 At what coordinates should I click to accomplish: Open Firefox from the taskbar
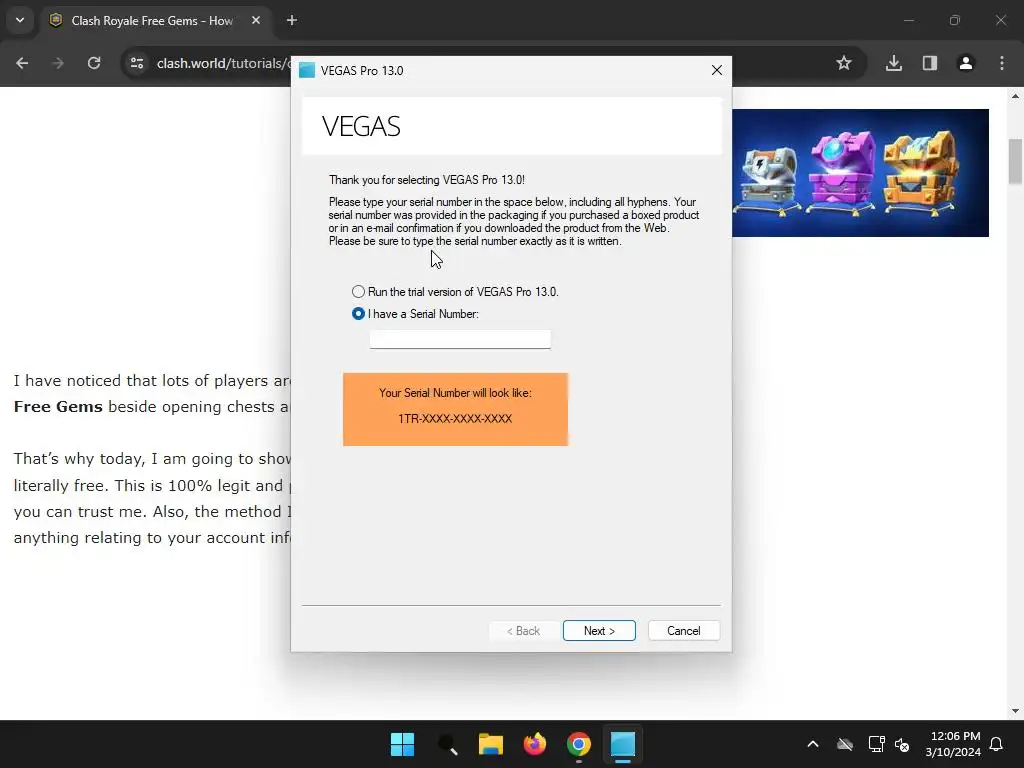535,744
